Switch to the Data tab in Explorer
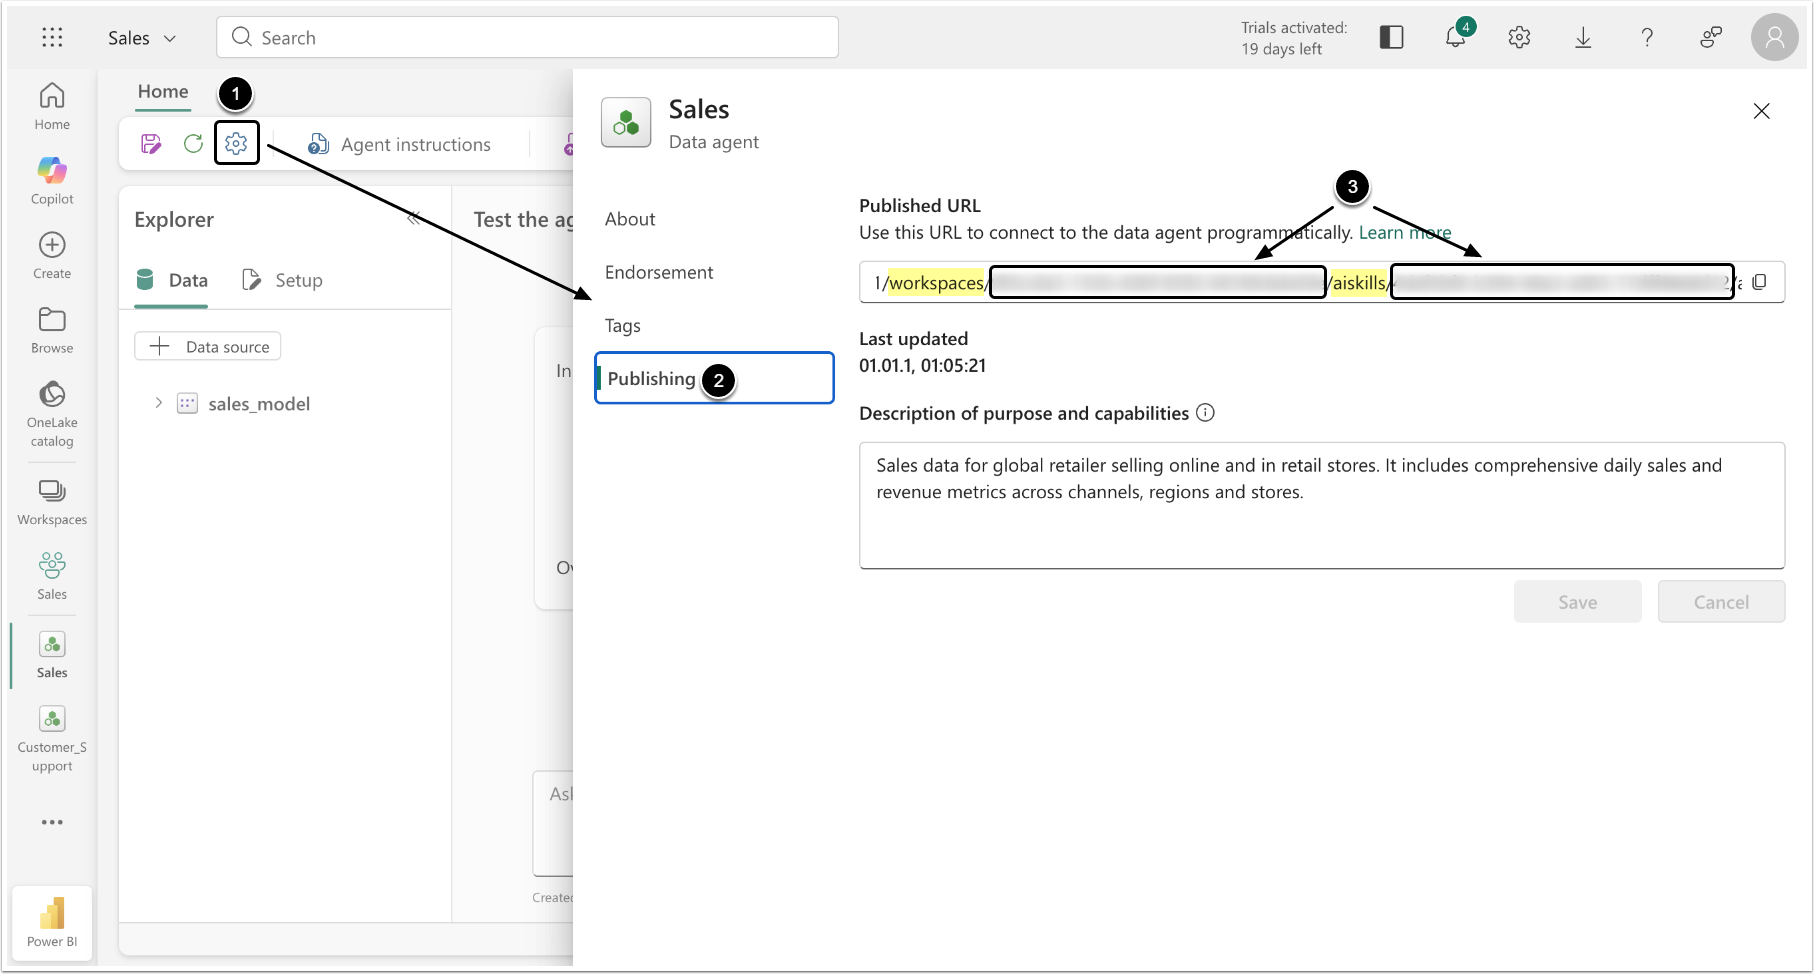The width and height of the screenshot is (1814, 974). [x=172, y=281]
